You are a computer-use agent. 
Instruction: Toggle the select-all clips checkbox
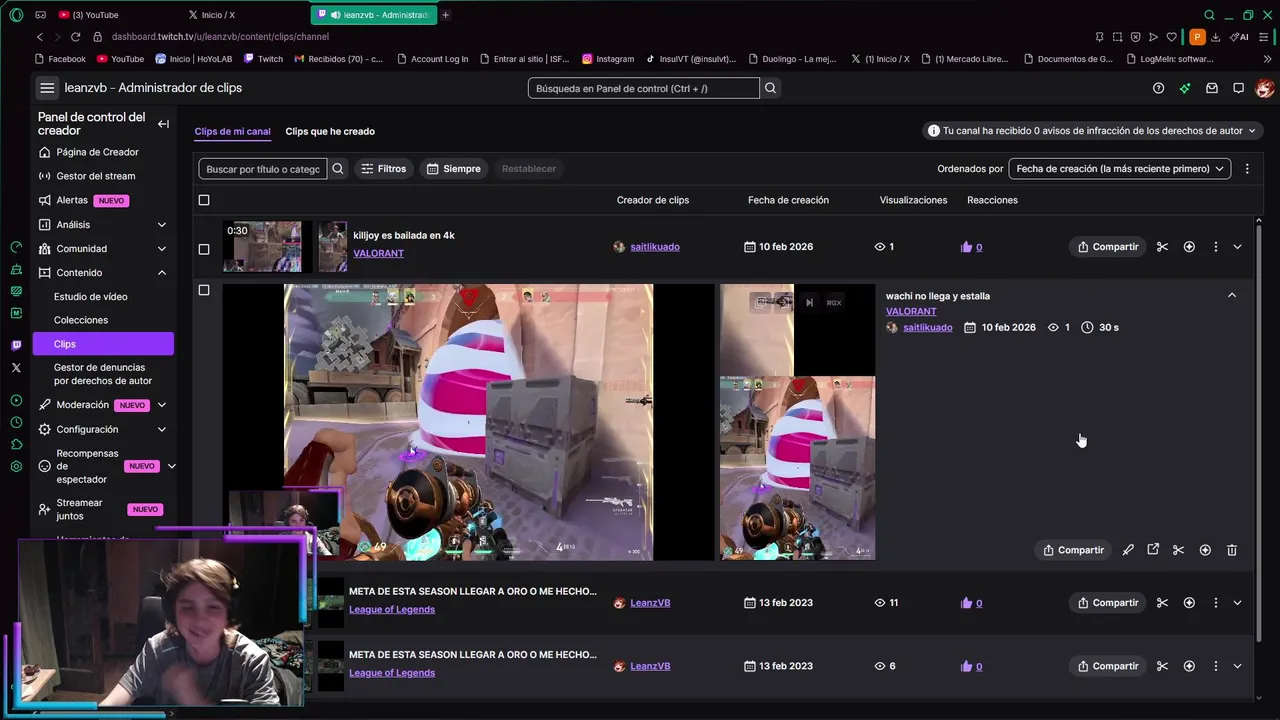(x=204, y=200)
